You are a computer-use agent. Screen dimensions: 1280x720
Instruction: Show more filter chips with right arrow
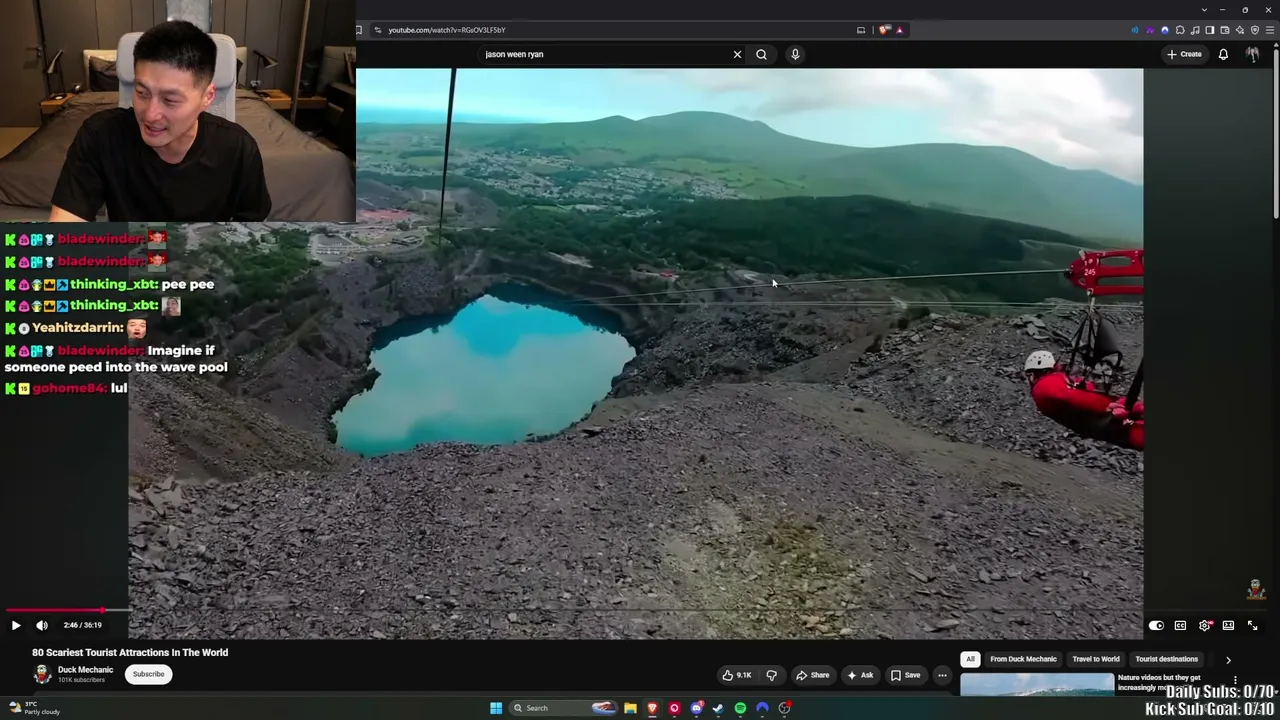click(x=1228, y=660)
